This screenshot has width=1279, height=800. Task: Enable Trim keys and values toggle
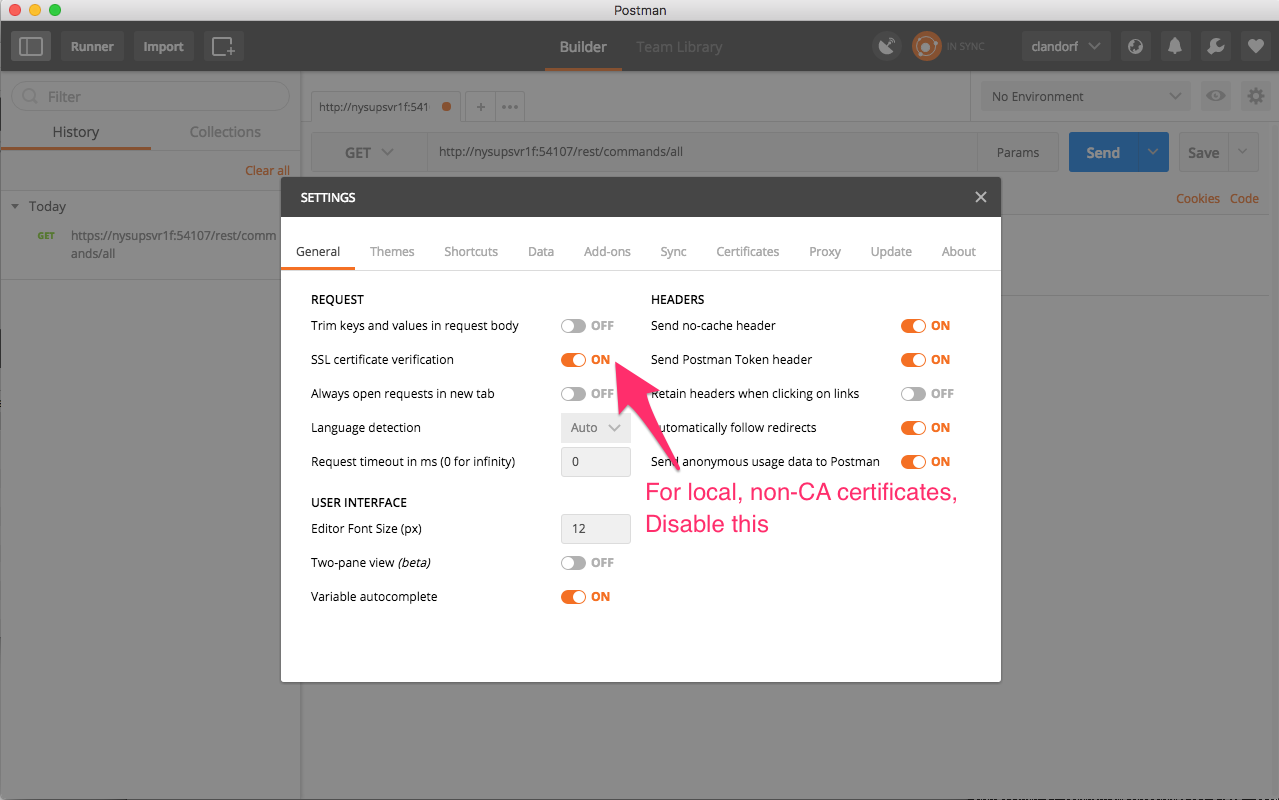[573, 326]
